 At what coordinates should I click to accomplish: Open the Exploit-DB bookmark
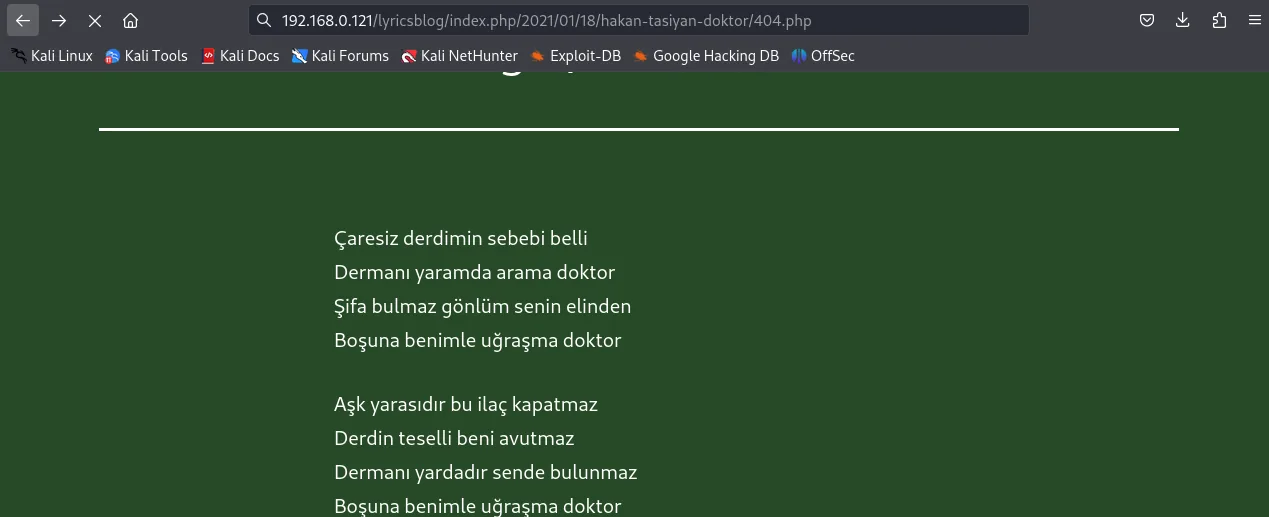point(576,56)
